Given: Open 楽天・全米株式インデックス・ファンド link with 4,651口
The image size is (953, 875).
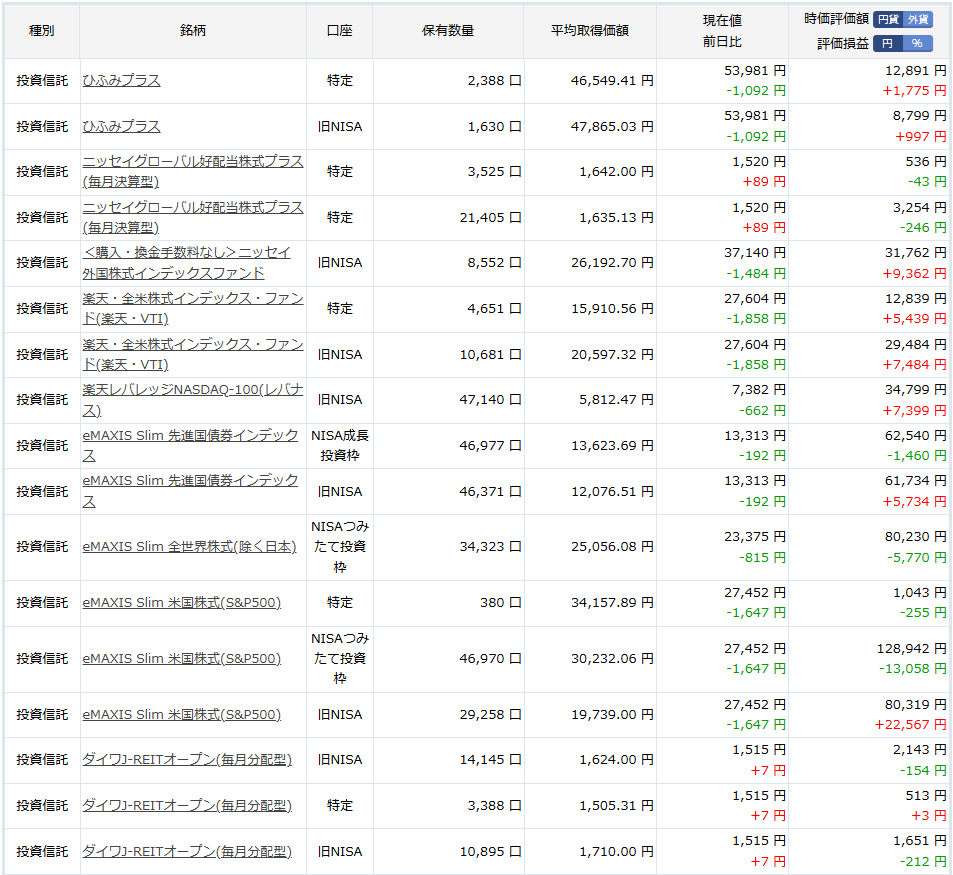Looking at the screenshot, I should (193, 309).
